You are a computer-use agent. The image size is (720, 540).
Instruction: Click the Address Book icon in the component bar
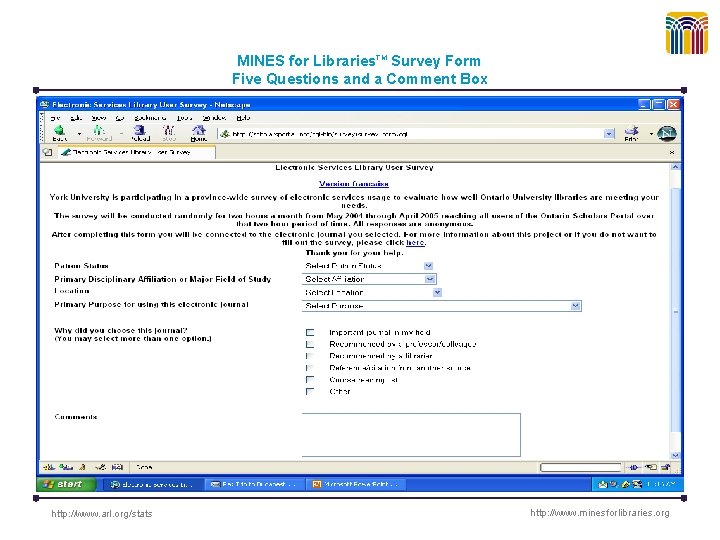pos(118,467)
